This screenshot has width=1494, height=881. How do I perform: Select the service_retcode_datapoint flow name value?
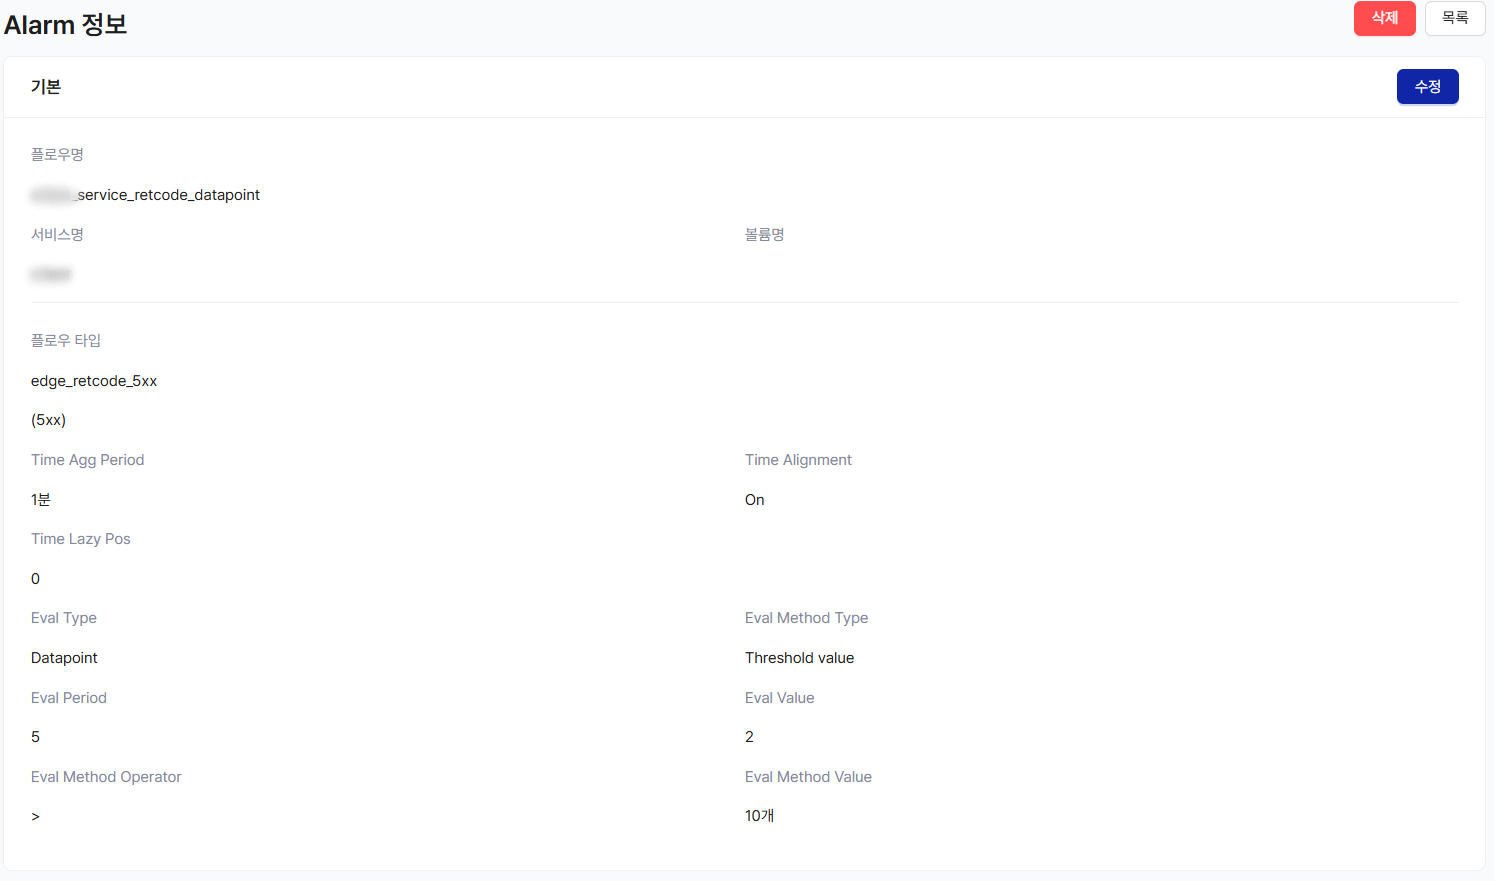[x=168, y=195]
